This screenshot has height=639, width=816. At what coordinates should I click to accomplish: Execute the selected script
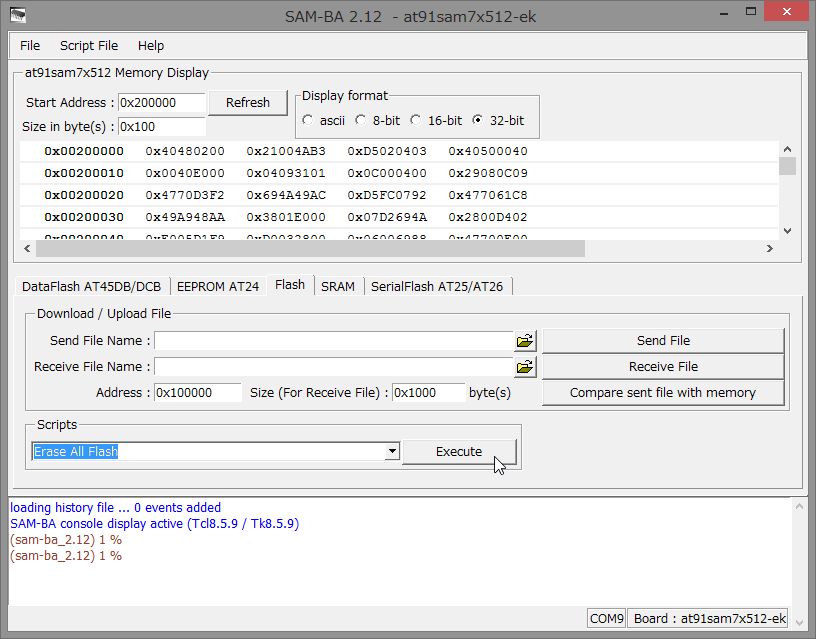click(459, 452)
